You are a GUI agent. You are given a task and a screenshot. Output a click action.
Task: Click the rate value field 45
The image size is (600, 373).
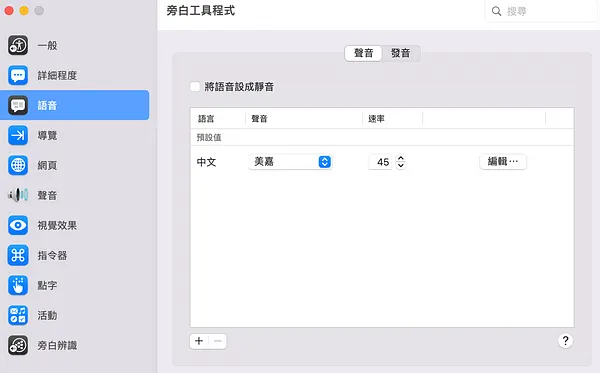pyautogui.click(x=381, y=162)
